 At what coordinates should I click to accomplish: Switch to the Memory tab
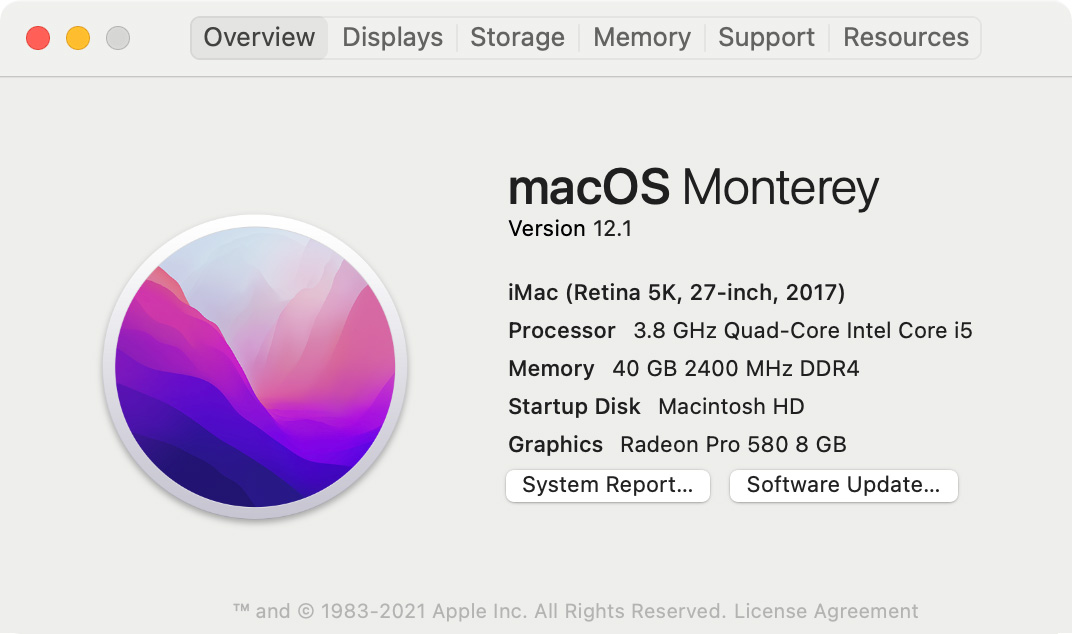642,38
